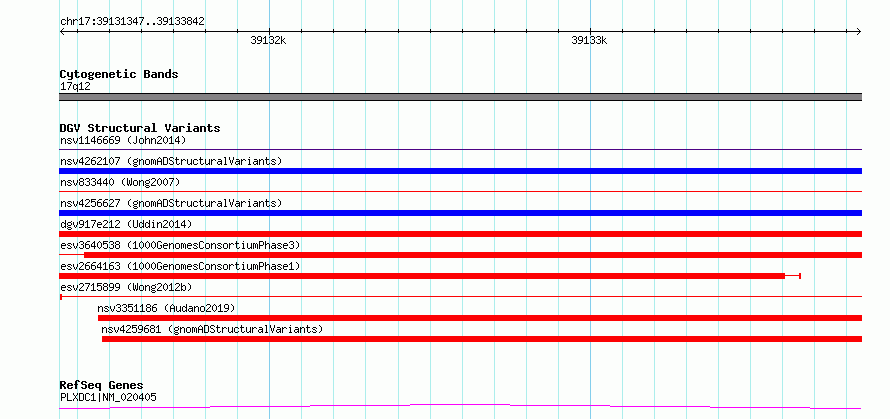Click the nsv833440 (Wong2007) label

pyautogui.click(x=120, y=182)
